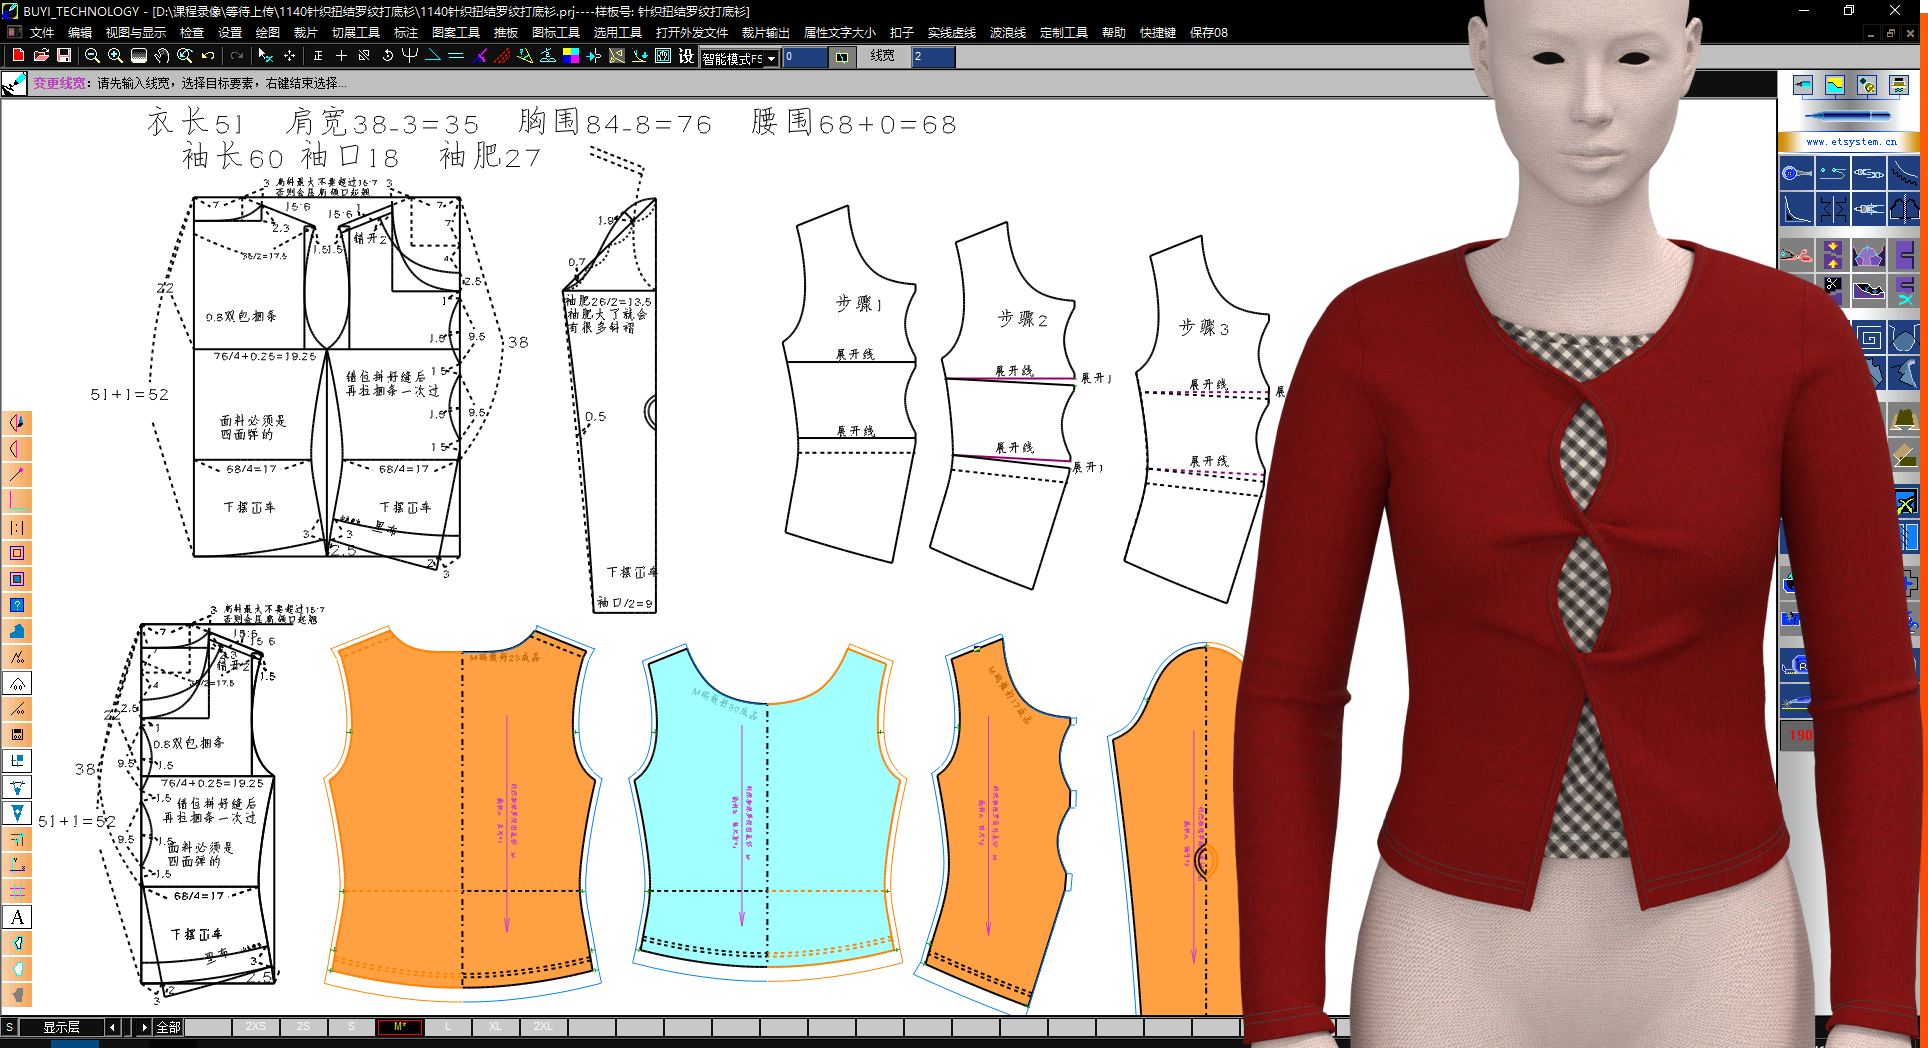This screenshot has width=1928, height=1048.
Task: Click the redo arrow icon
Action: tap(237, 56)
